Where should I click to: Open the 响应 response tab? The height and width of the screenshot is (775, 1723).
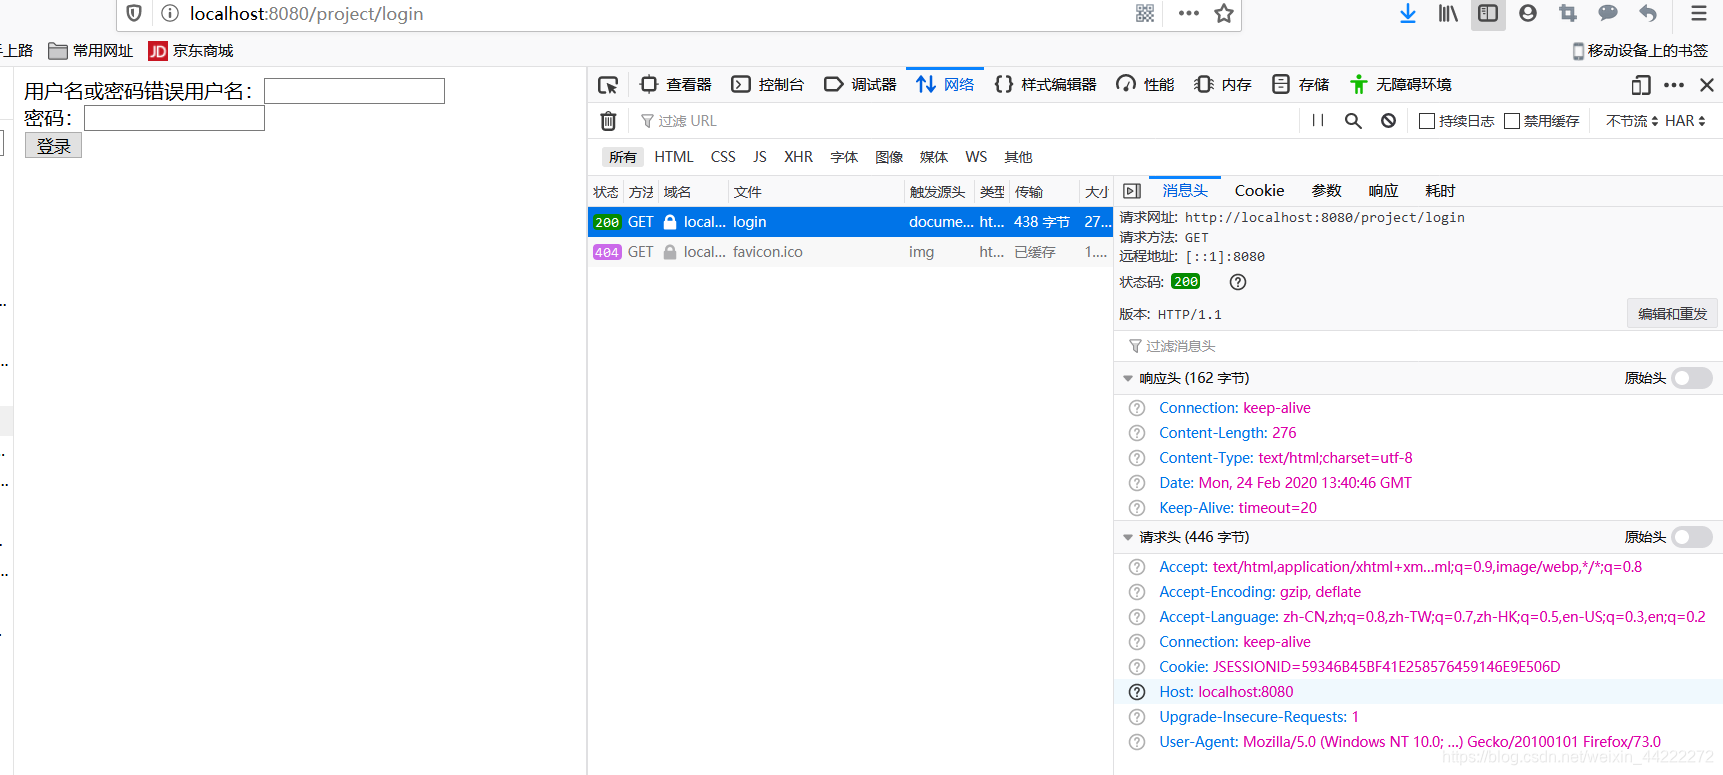pos(1383,191)
